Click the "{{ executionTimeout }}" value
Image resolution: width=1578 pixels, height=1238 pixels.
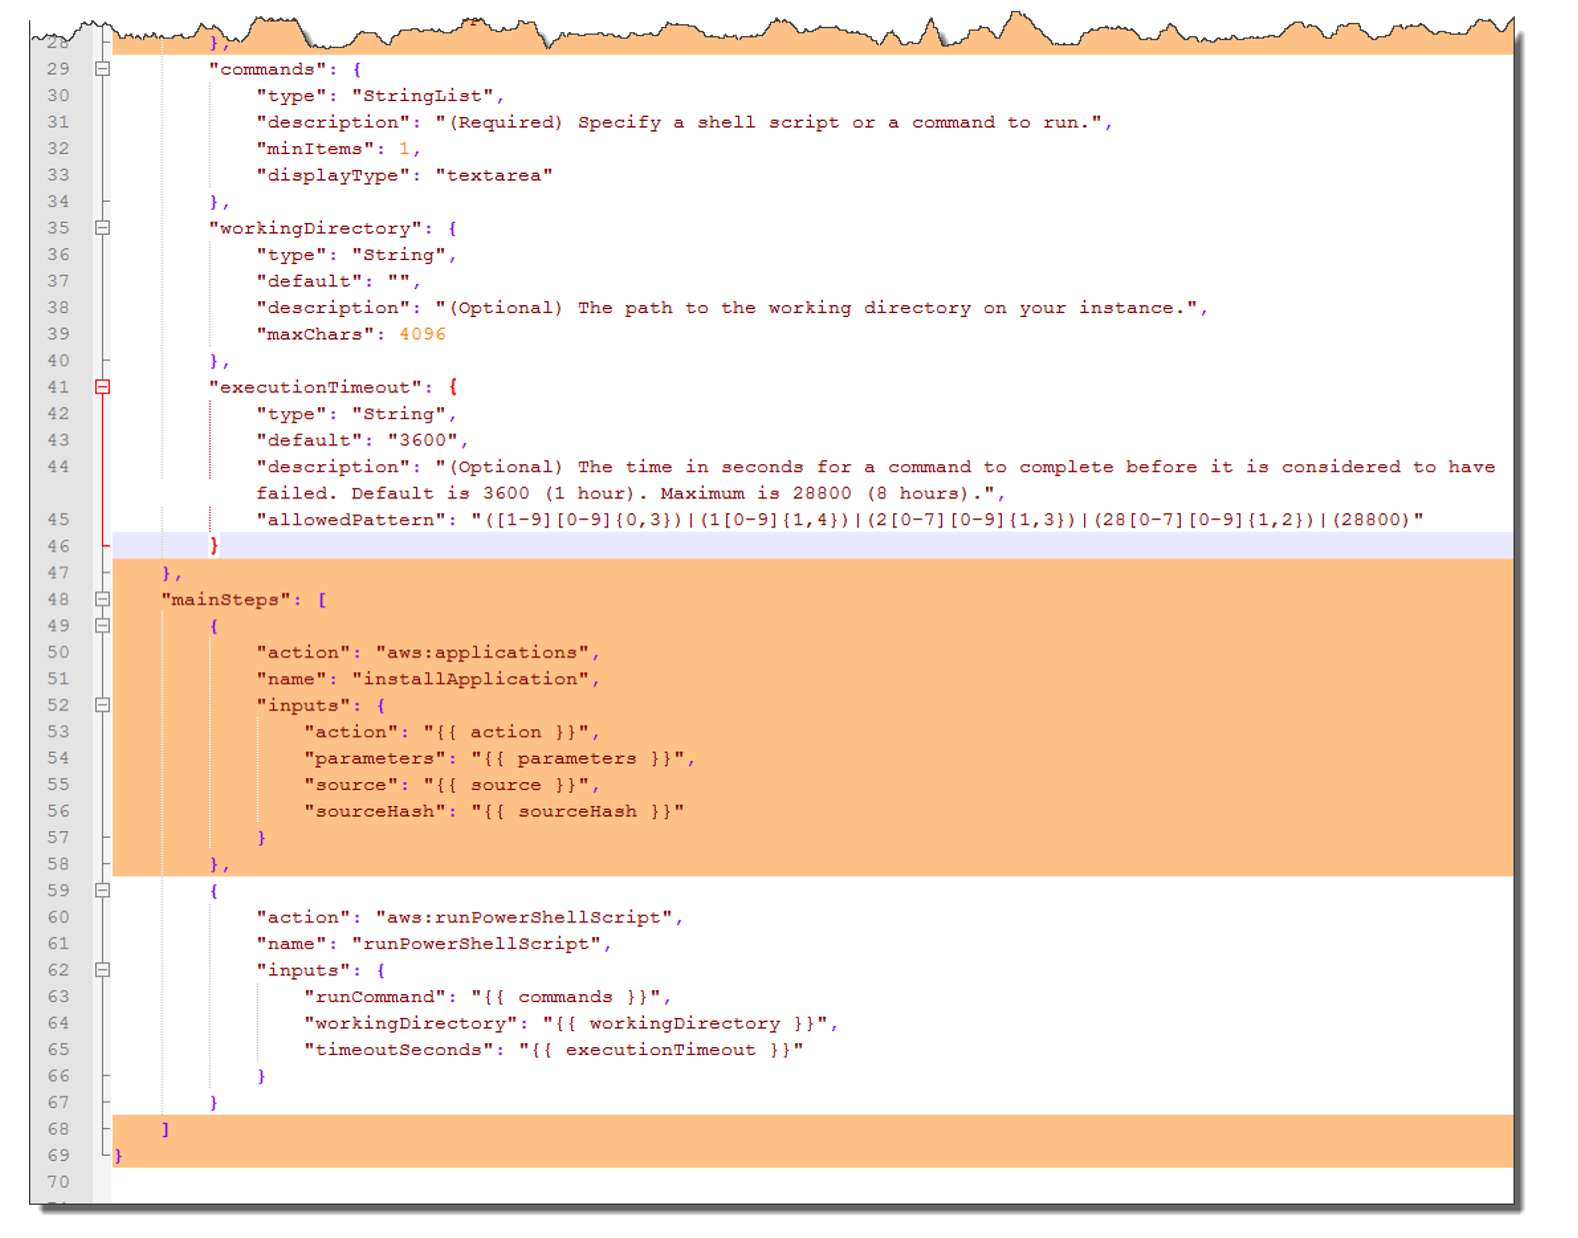click(x=661, y=1050)
